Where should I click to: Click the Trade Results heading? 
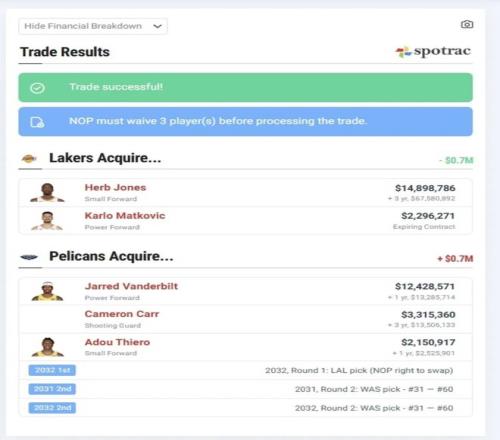[65, 52]
